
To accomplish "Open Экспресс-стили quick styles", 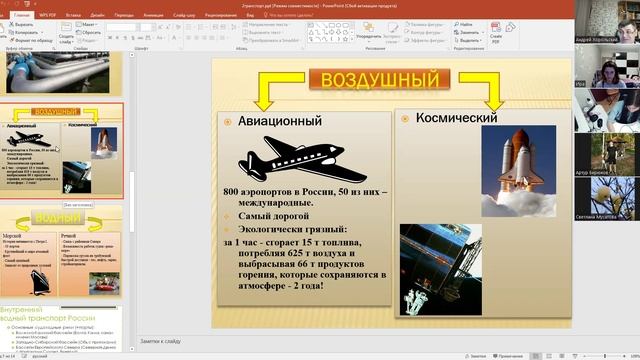I will (x=392, y=33).
